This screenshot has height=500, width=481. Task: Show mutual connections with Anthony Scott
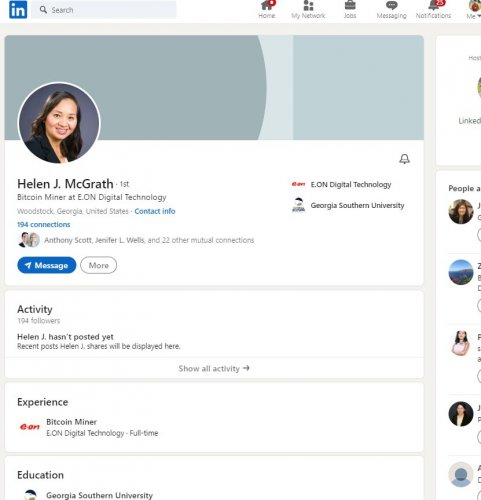coord(149,240)
